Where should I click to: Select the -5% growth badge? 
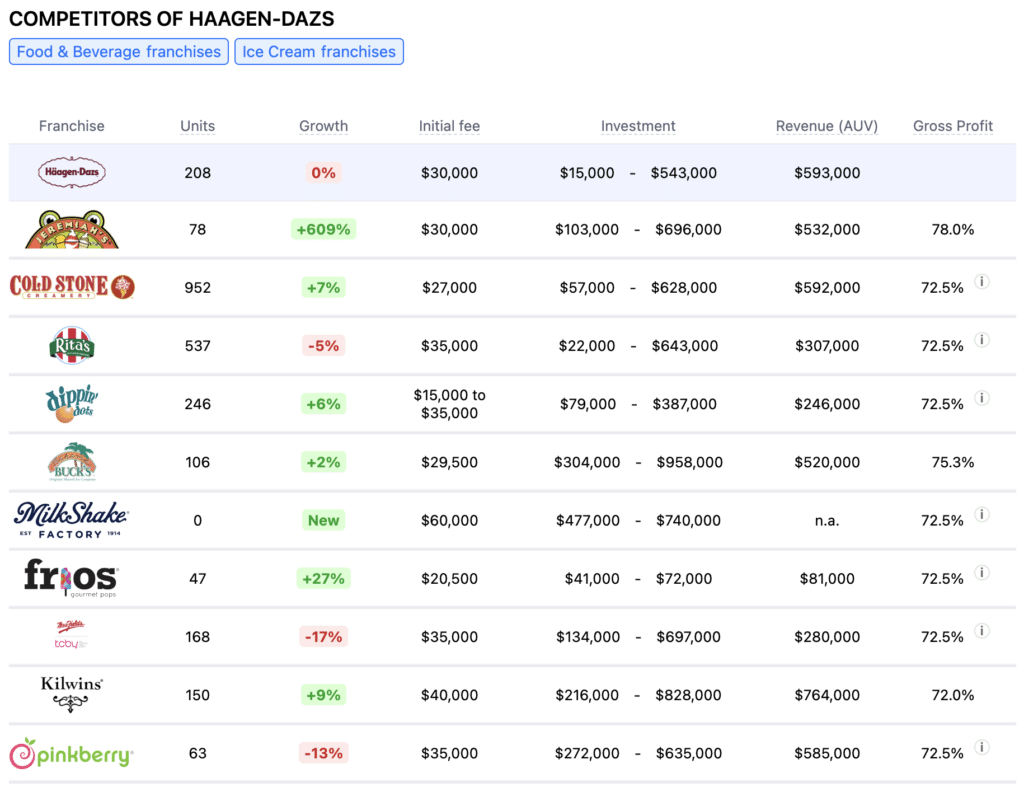coord(323,346)
